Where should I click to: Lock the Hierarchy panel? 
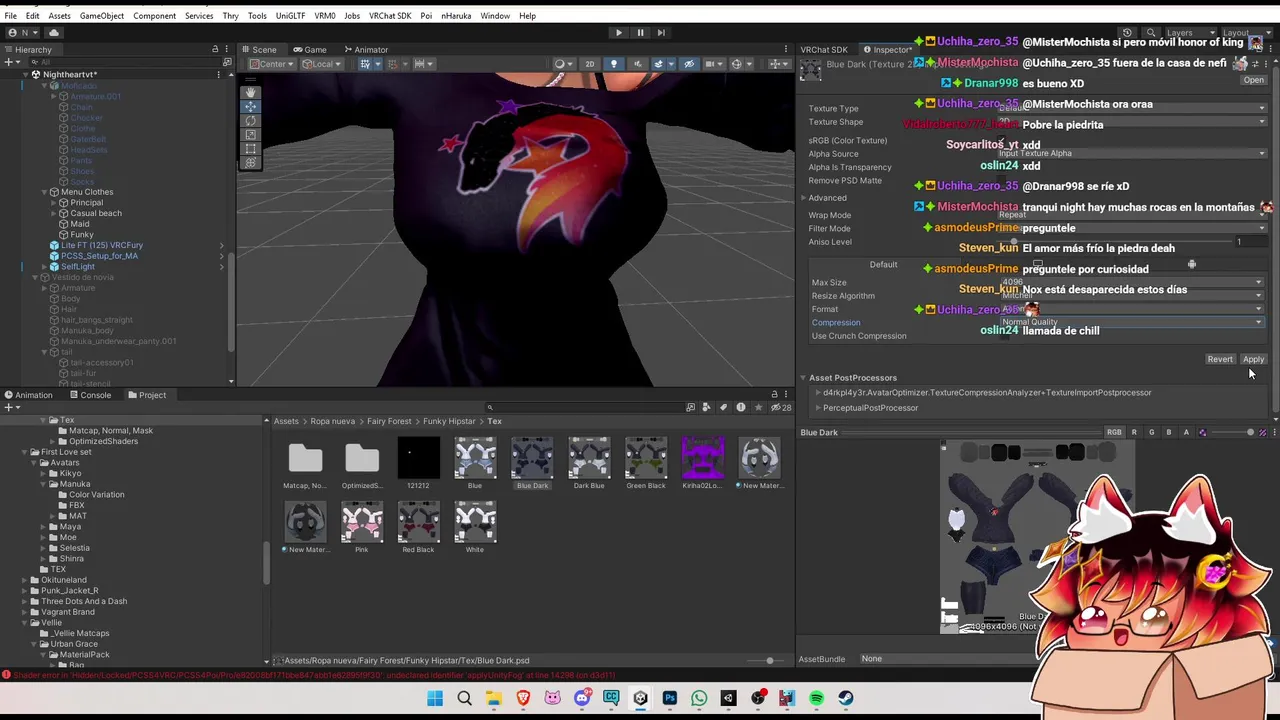point(215,49)
